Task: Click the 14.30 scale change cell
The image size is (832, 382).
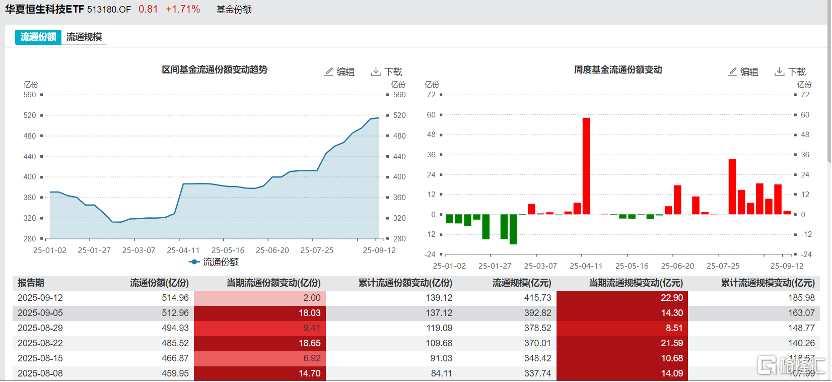Action: (622, 312)
